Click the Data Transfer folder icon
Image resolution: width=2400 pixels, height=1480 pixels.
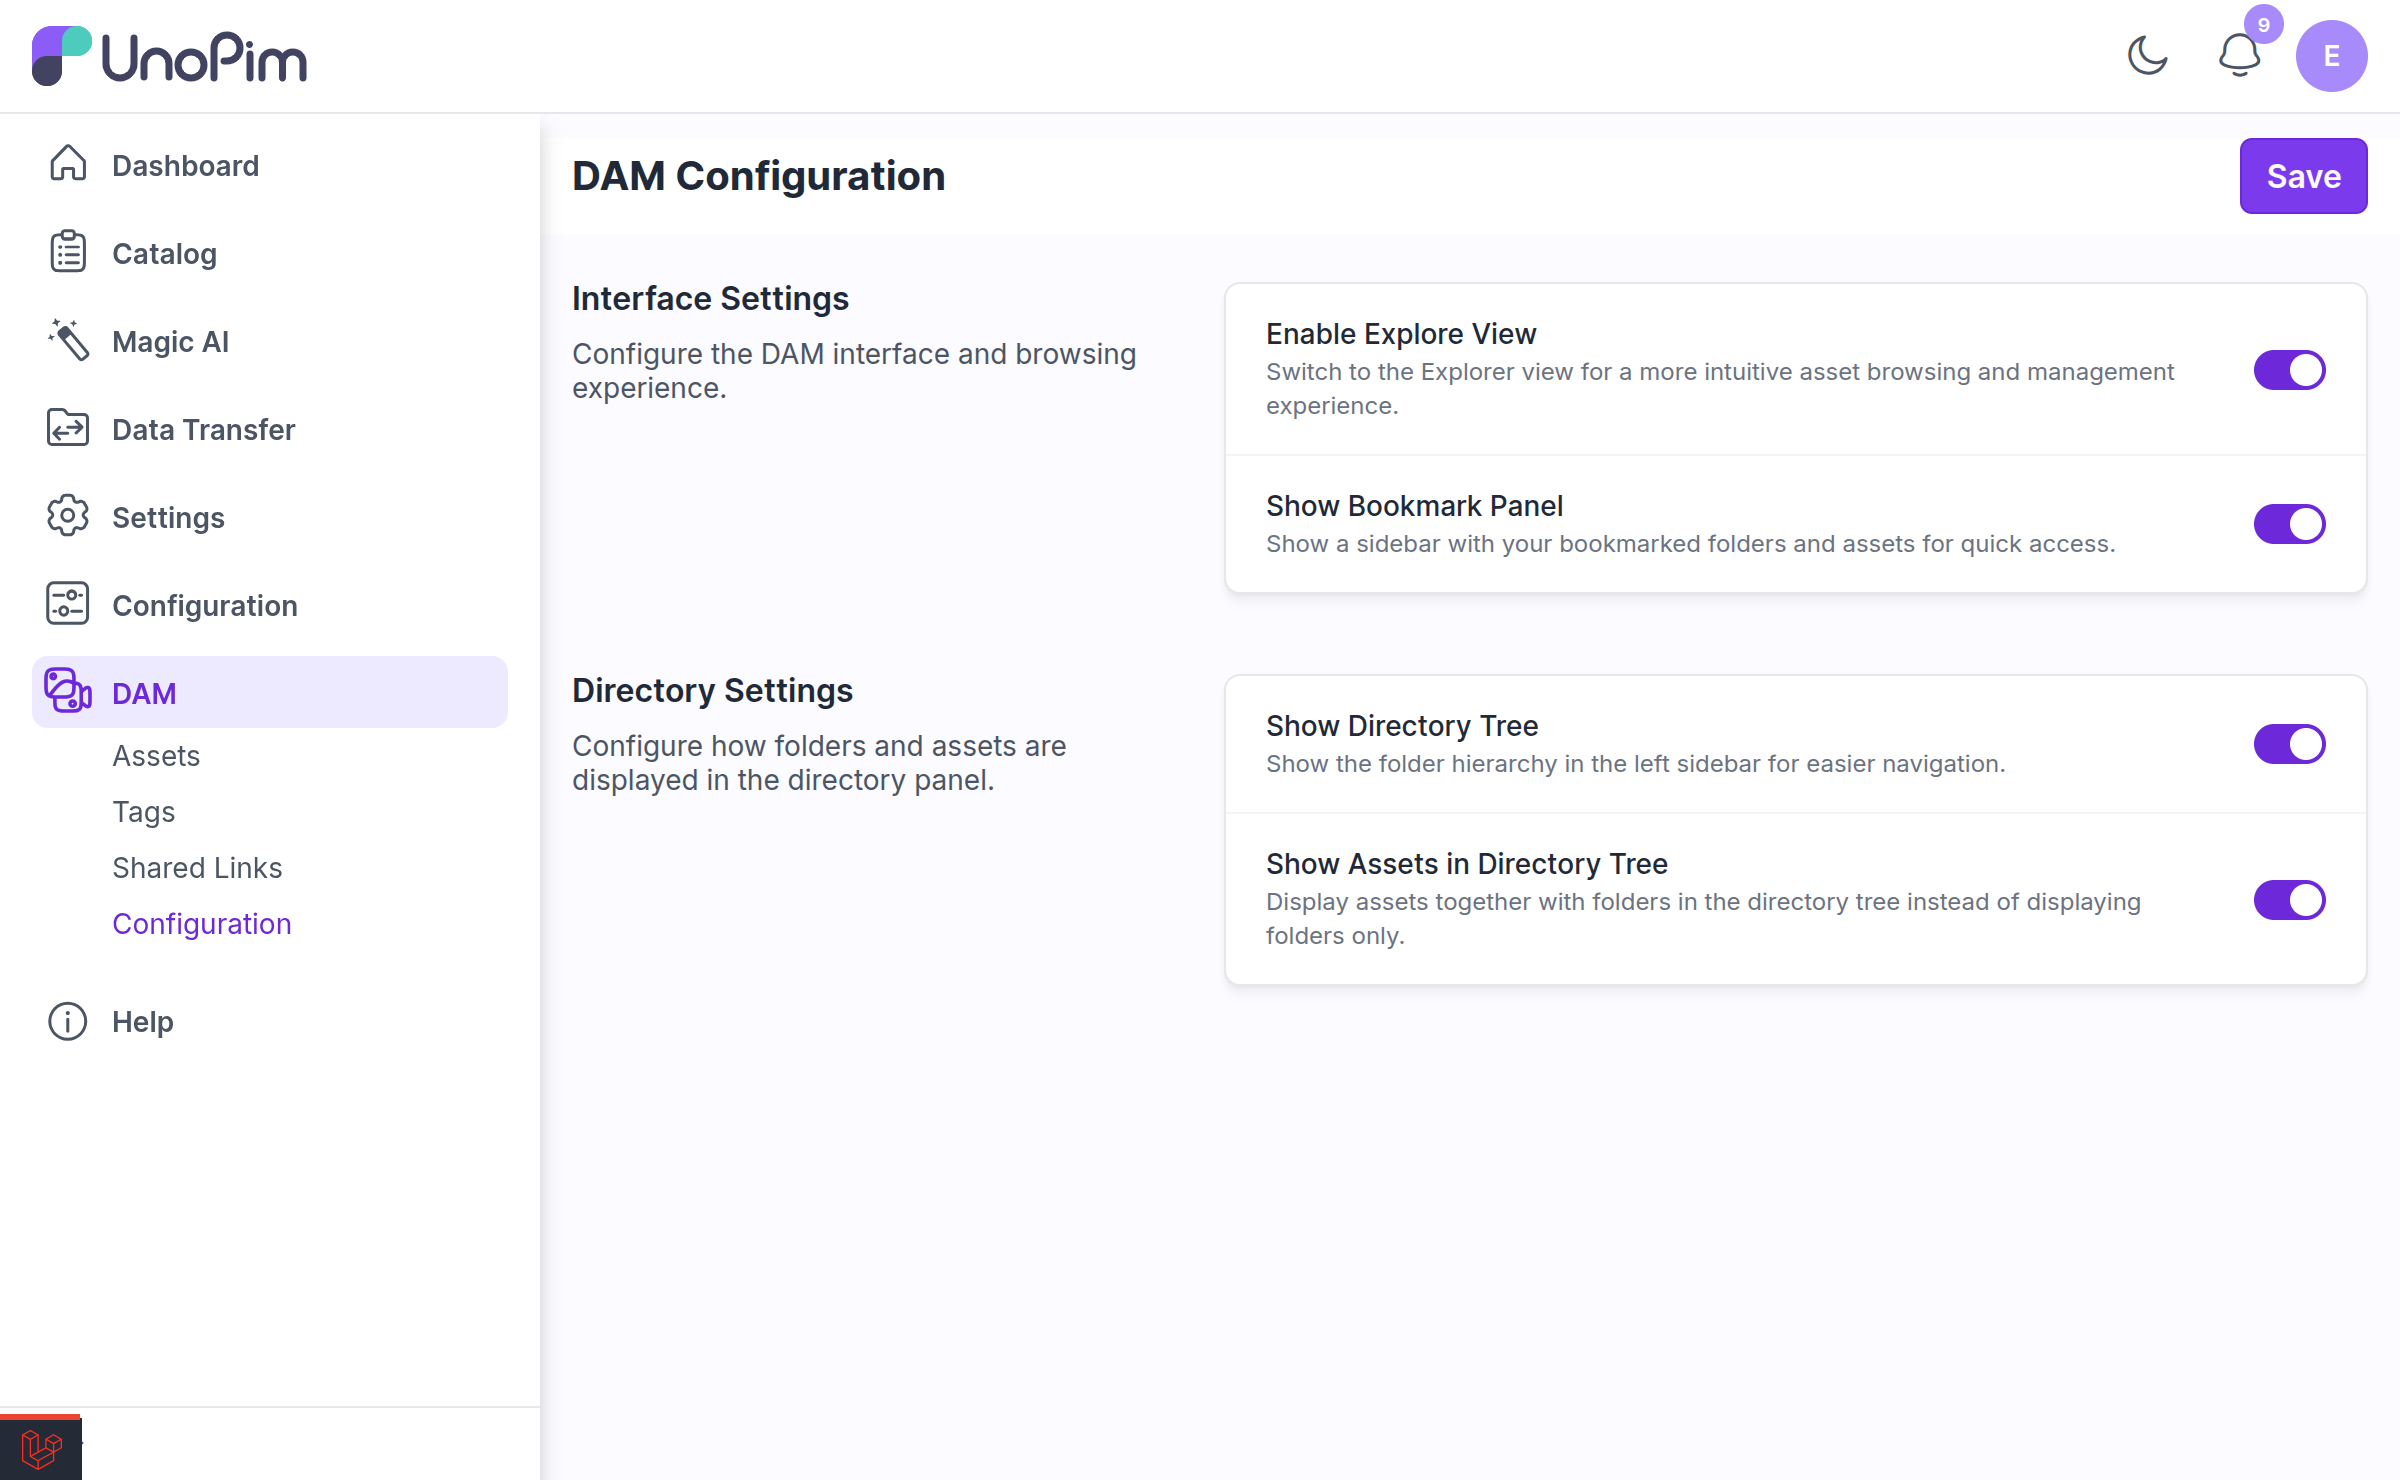pos(68,428)
